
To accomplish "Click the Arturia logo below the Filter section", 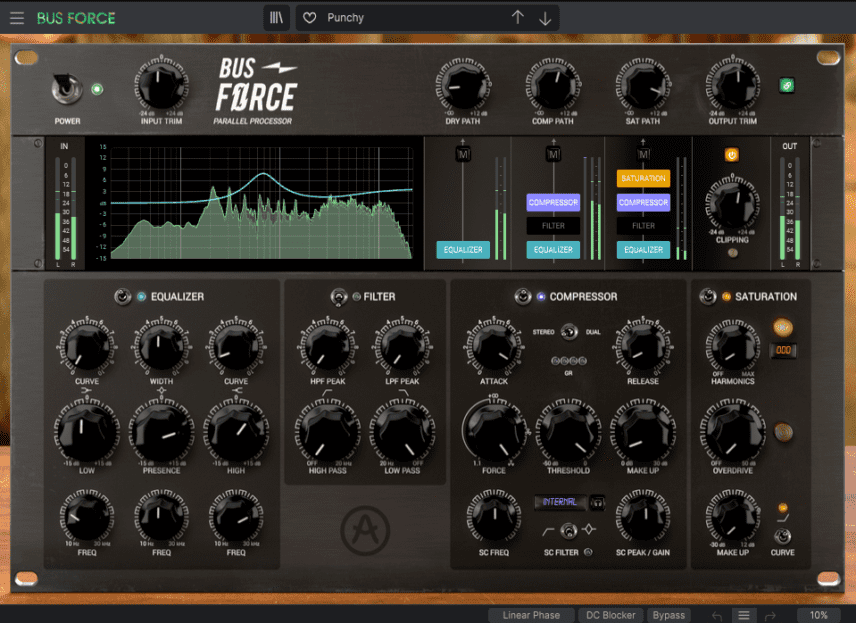I will 365,530.
